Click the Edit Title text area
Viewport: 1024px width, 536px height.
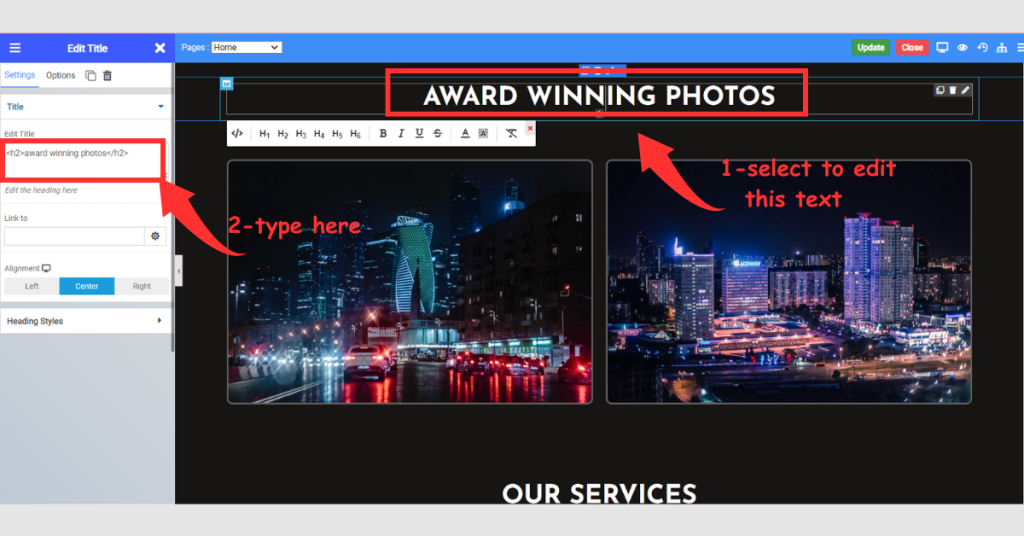84,160
